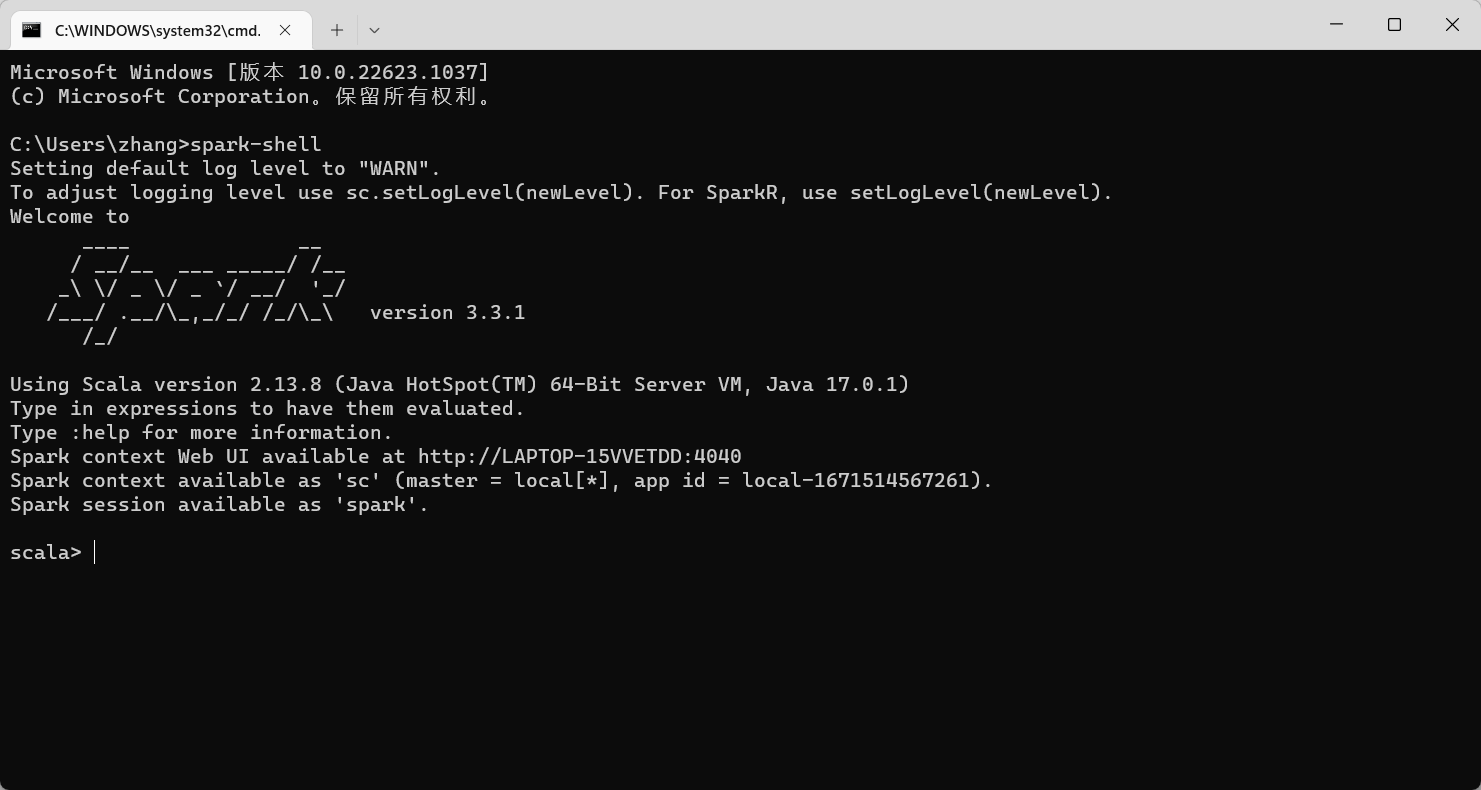Close the cmd.exe tab
This screenshot has width=1481, height=790.
point(285,30)
